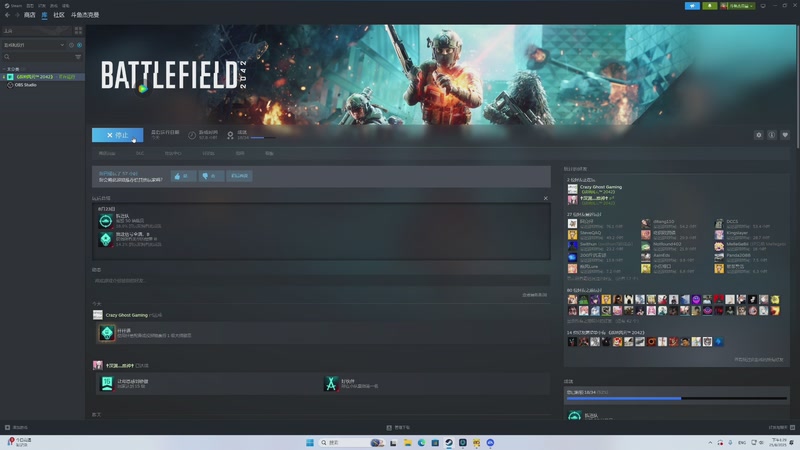This screenshot has height=450, width=800.
Task: Open the 社区 community tab
Action: (59, 15)
